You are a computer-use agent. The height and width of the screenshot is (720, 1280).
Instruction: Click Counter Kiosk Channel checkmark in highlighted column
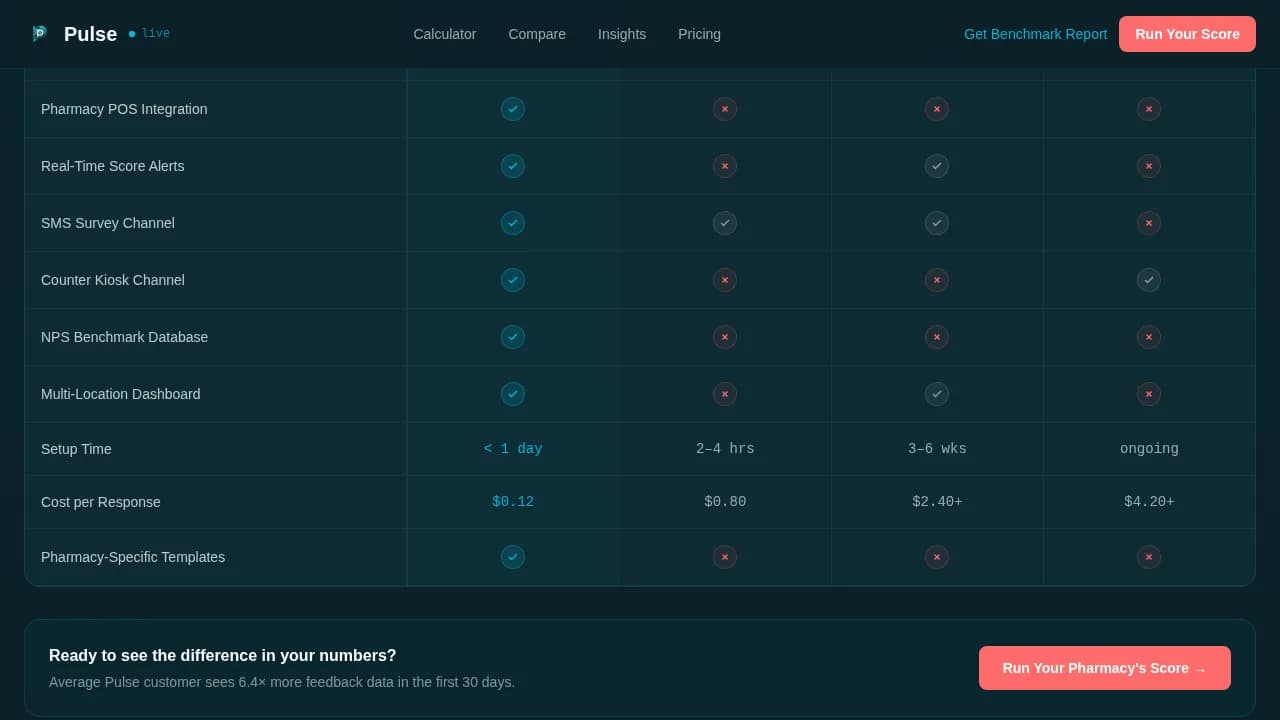(513, 280)
